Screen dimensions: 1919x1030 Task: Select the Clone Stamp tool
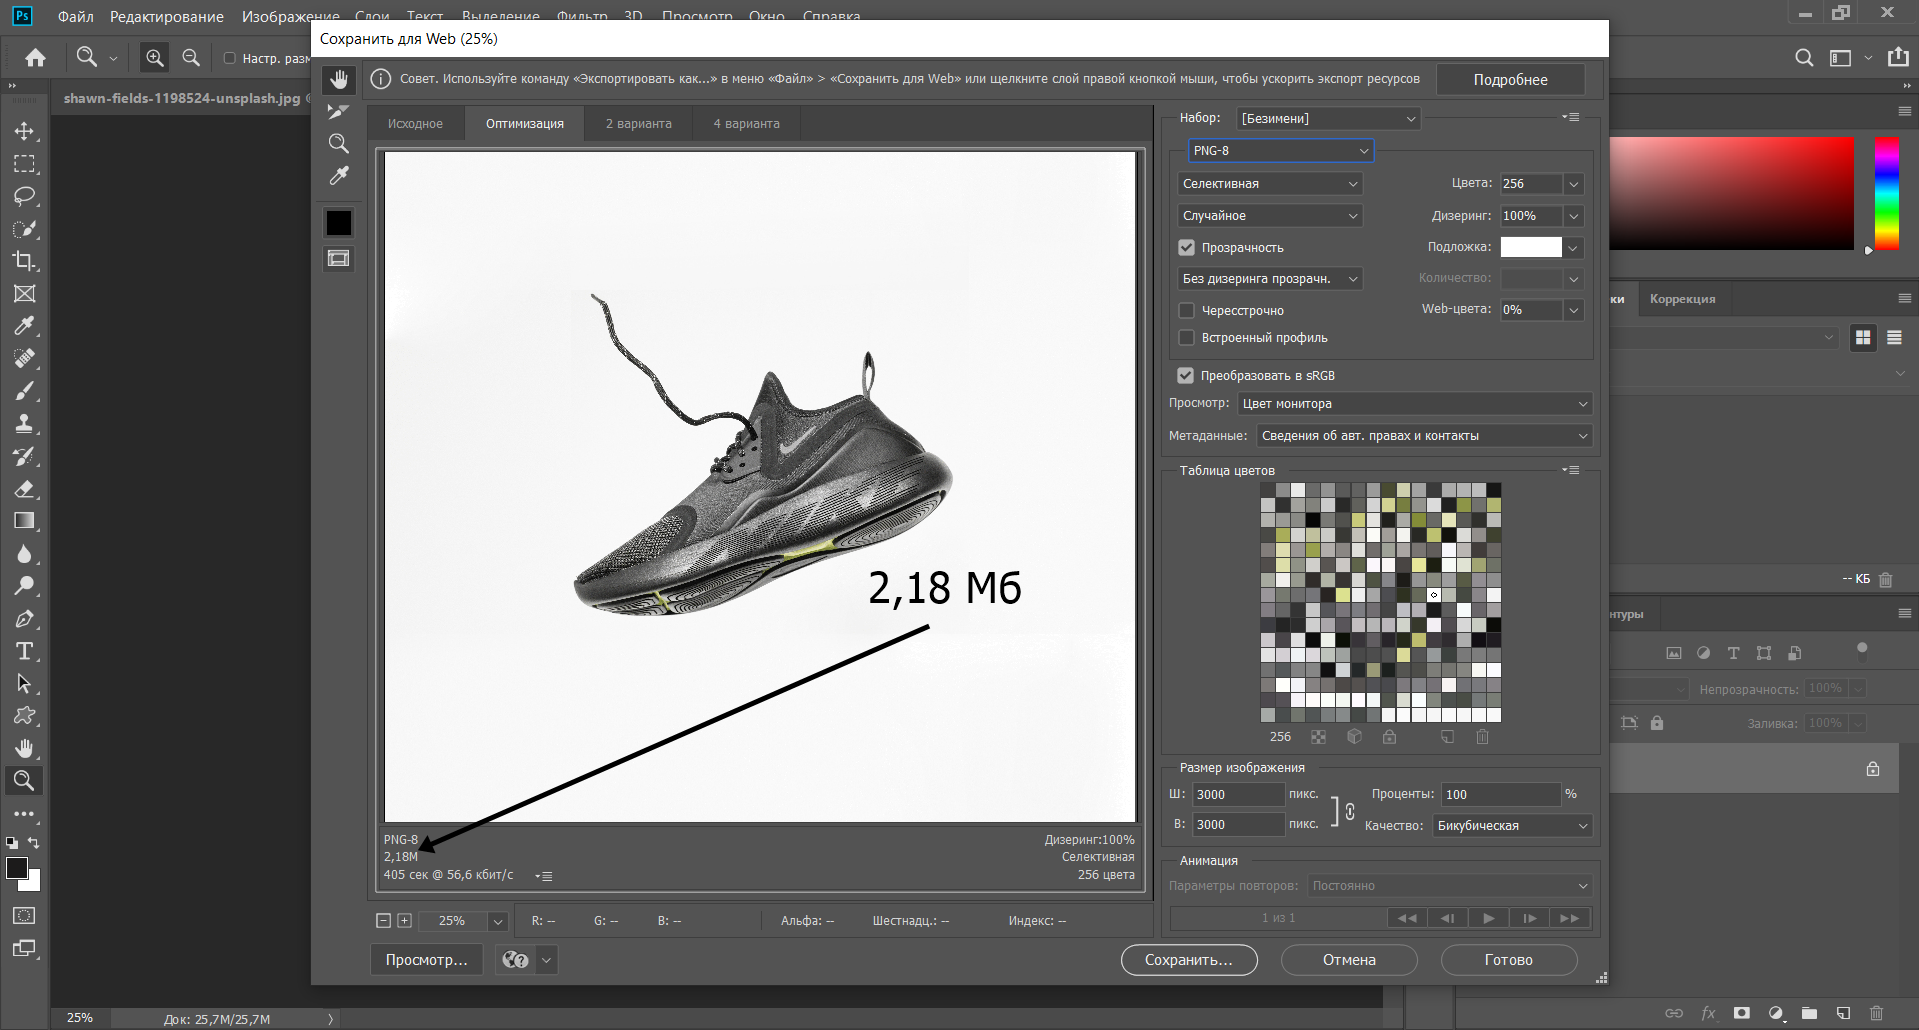(x=25, y=423)
